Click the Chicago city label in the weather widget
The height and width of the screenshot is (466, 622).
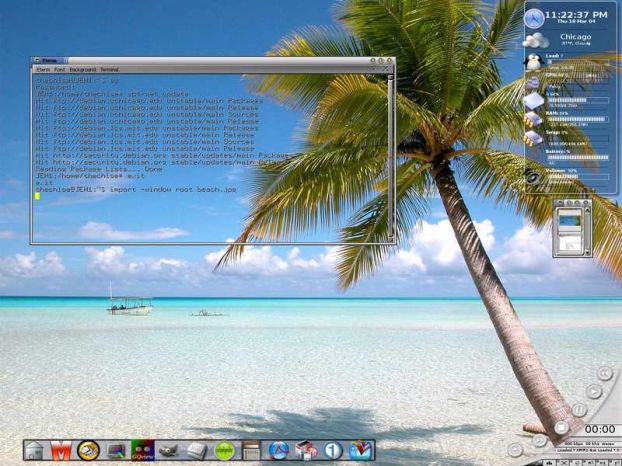tap(576, 36)
